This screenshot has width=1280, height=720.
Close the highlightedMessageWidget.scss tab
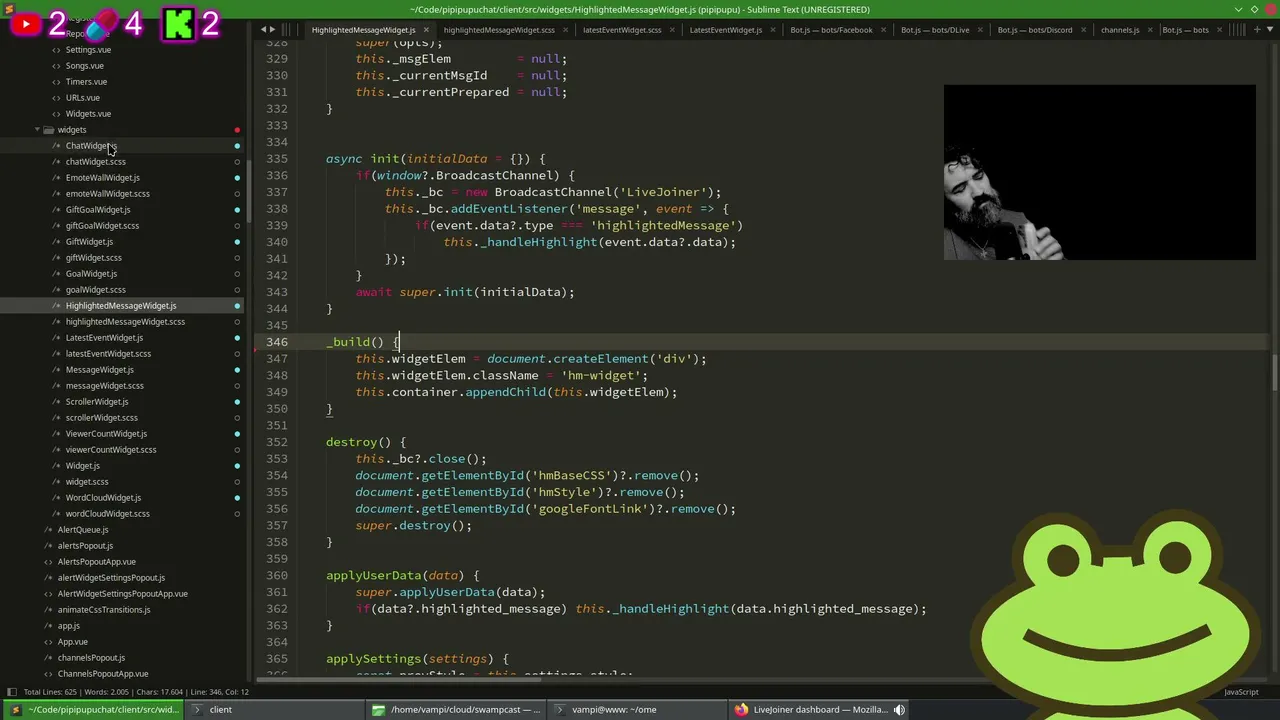pyautogui.click(x=565, y=30)
